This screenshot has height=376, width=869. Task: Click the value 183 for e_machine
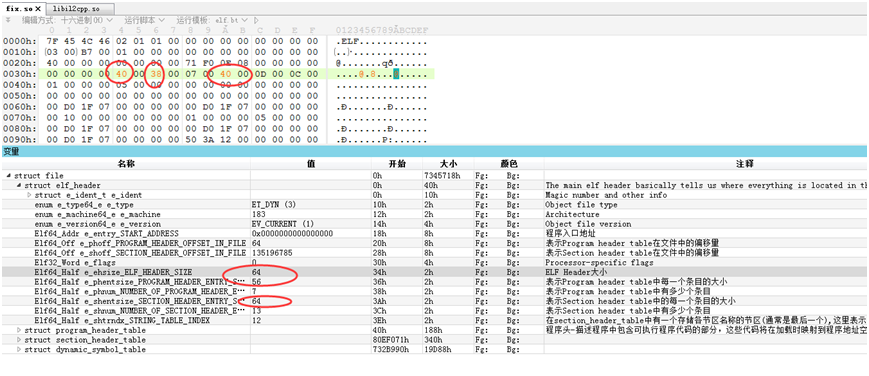tap(258, 214)
